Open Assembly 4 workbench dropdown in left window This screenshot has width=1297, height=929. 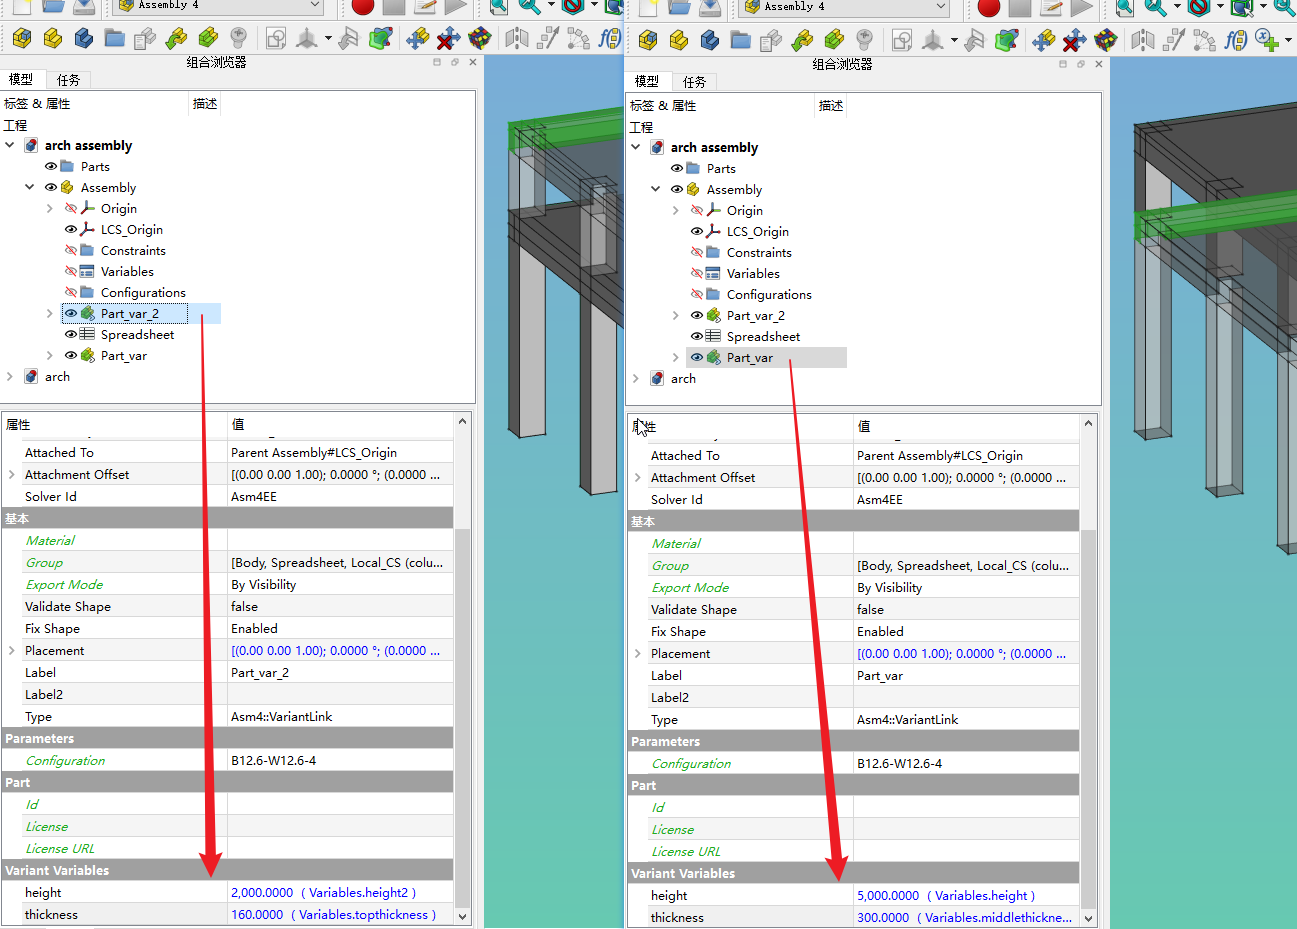tap(315, 5)
